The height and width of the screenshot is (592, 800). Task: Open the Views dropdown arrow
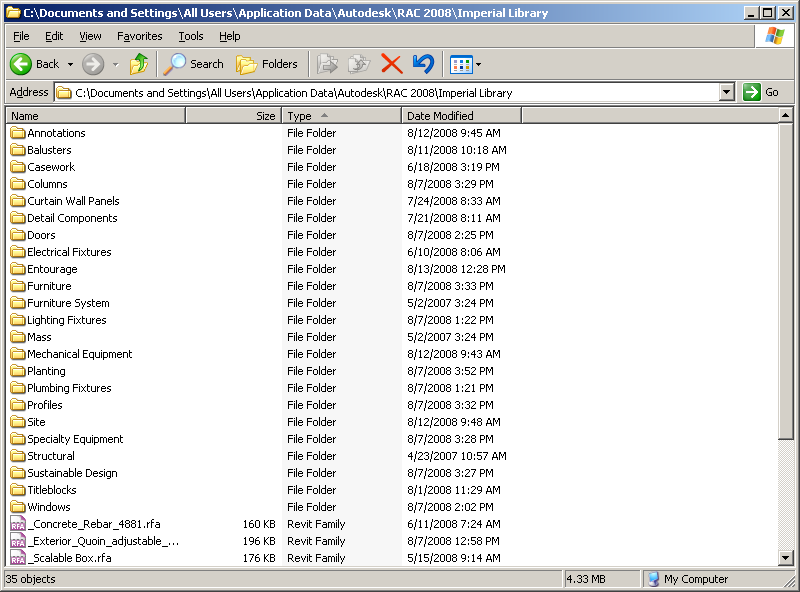479,65
